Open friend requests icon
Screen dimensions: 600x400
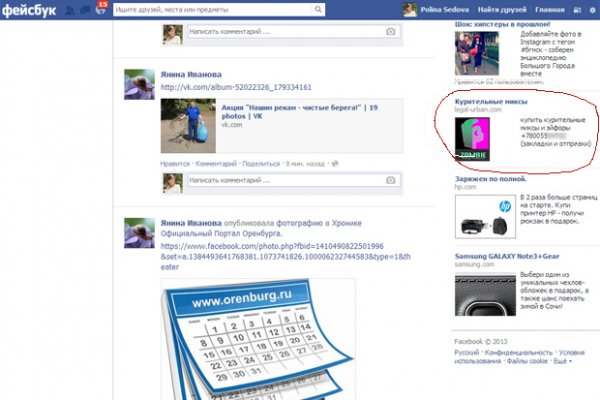coord(70,9)
